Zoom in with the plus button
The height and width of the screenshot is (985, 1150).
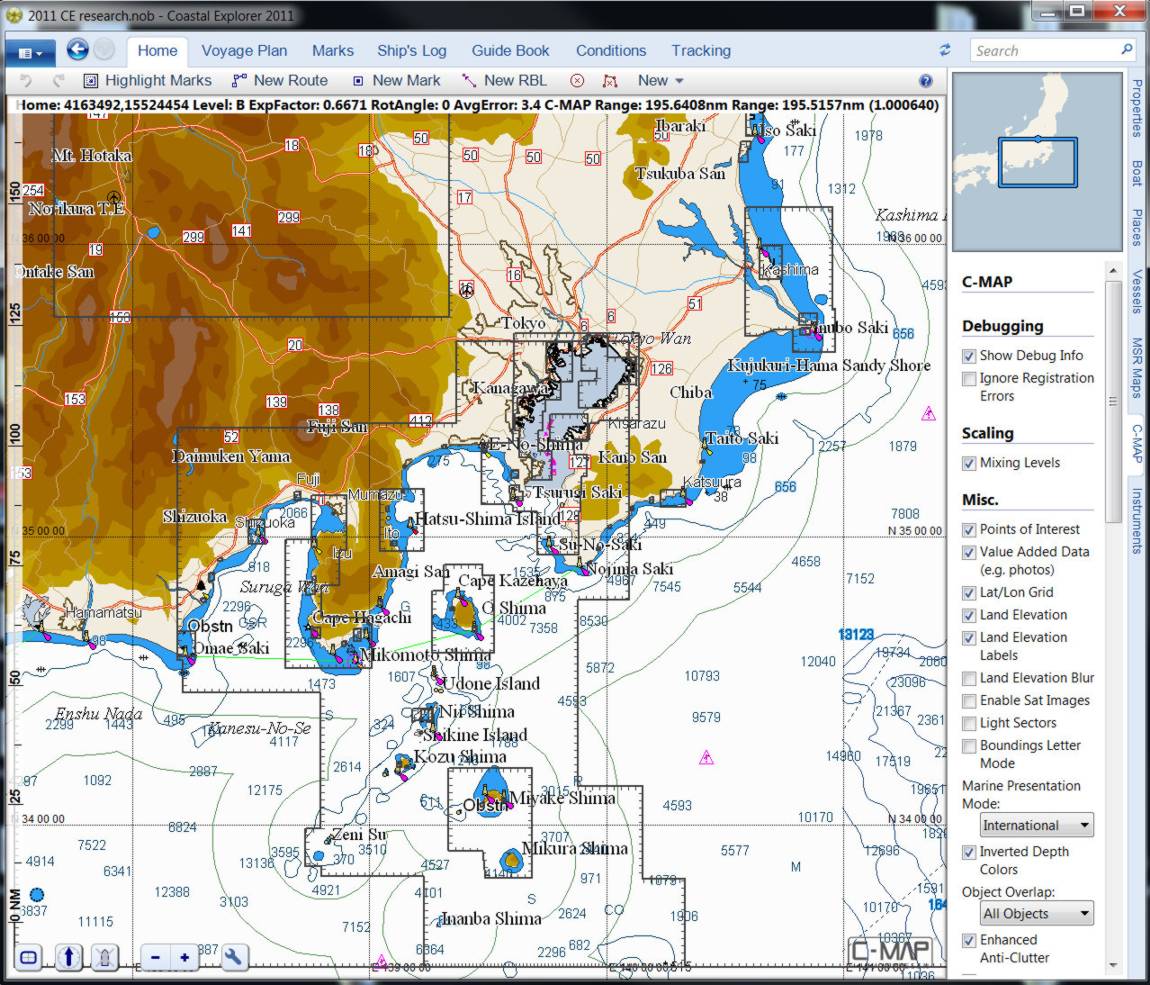click(184, 957)
